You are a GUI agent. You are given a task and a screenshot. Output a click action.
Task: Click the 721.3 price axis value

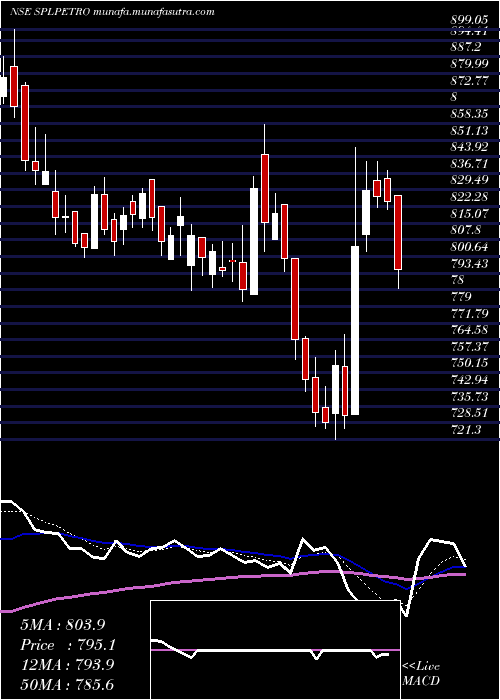coord(466,430)
